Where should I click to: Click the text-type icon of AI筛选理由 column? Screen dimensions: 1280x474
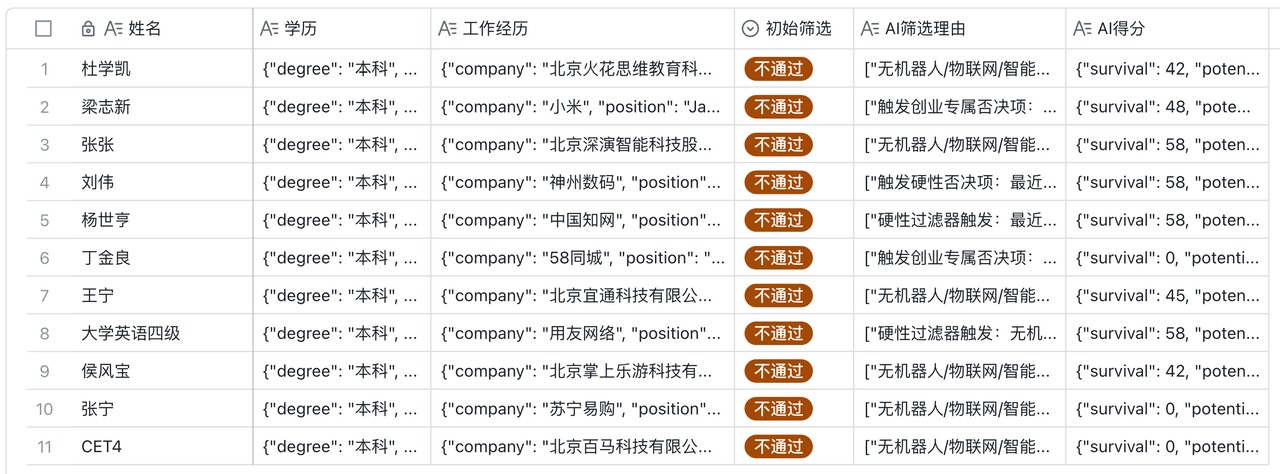pos(870,29)
